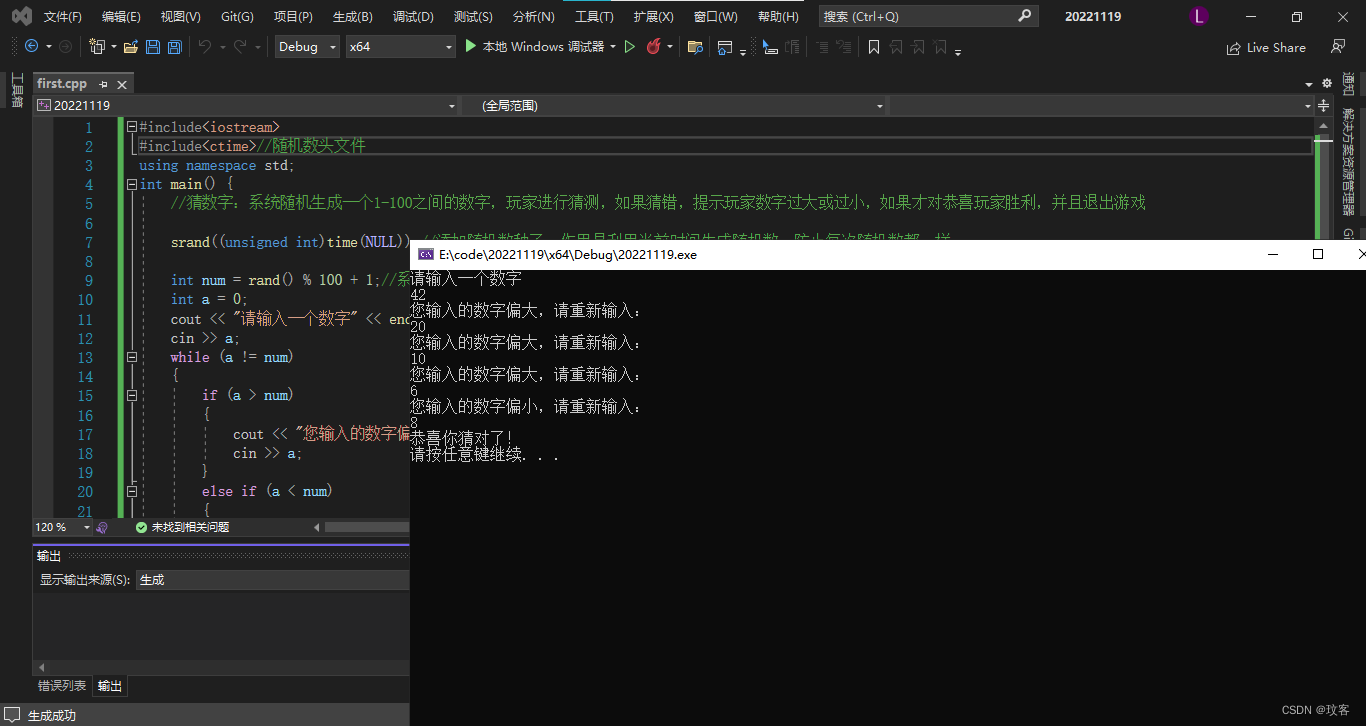Open the Git(G) menu

[237, 17]
